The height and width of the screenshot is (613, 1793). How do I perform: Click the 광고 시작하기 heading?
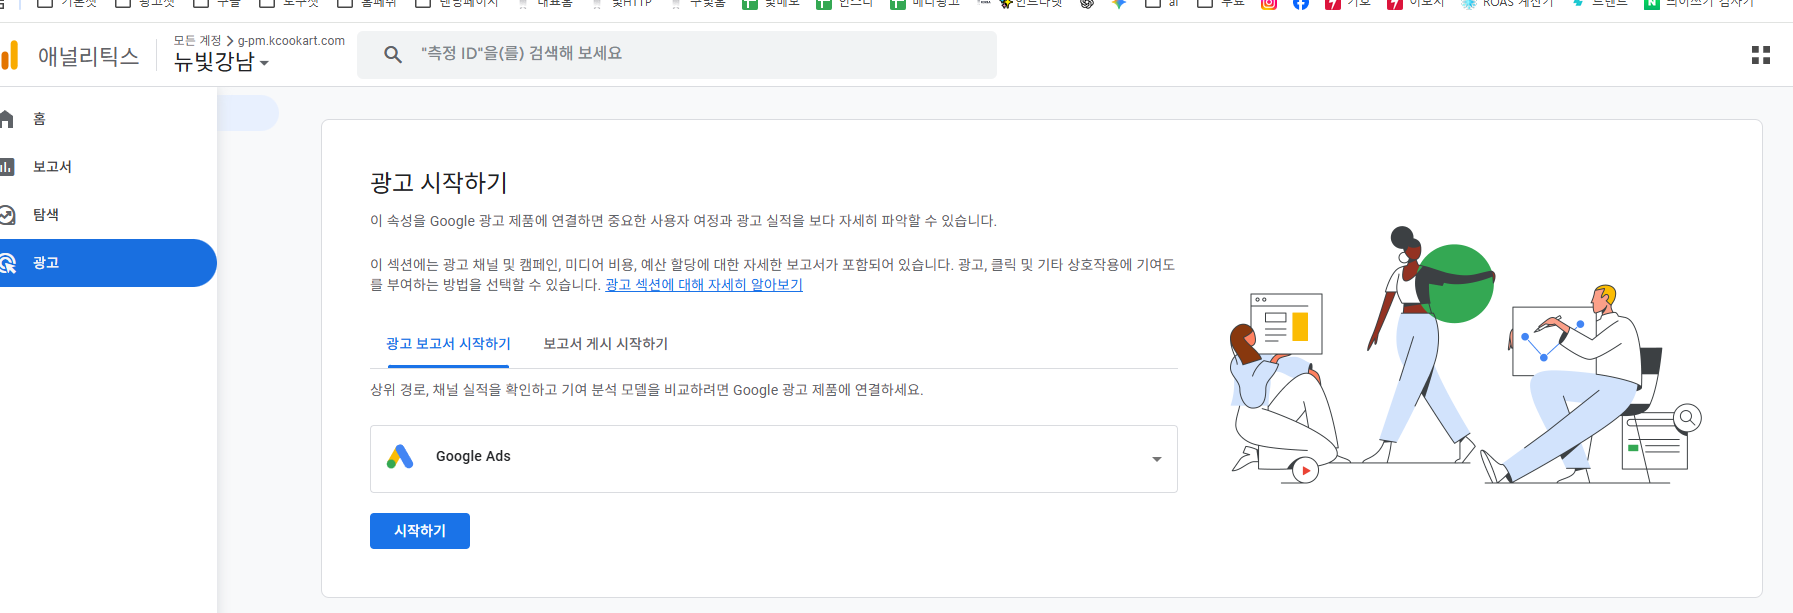point(439,183)
